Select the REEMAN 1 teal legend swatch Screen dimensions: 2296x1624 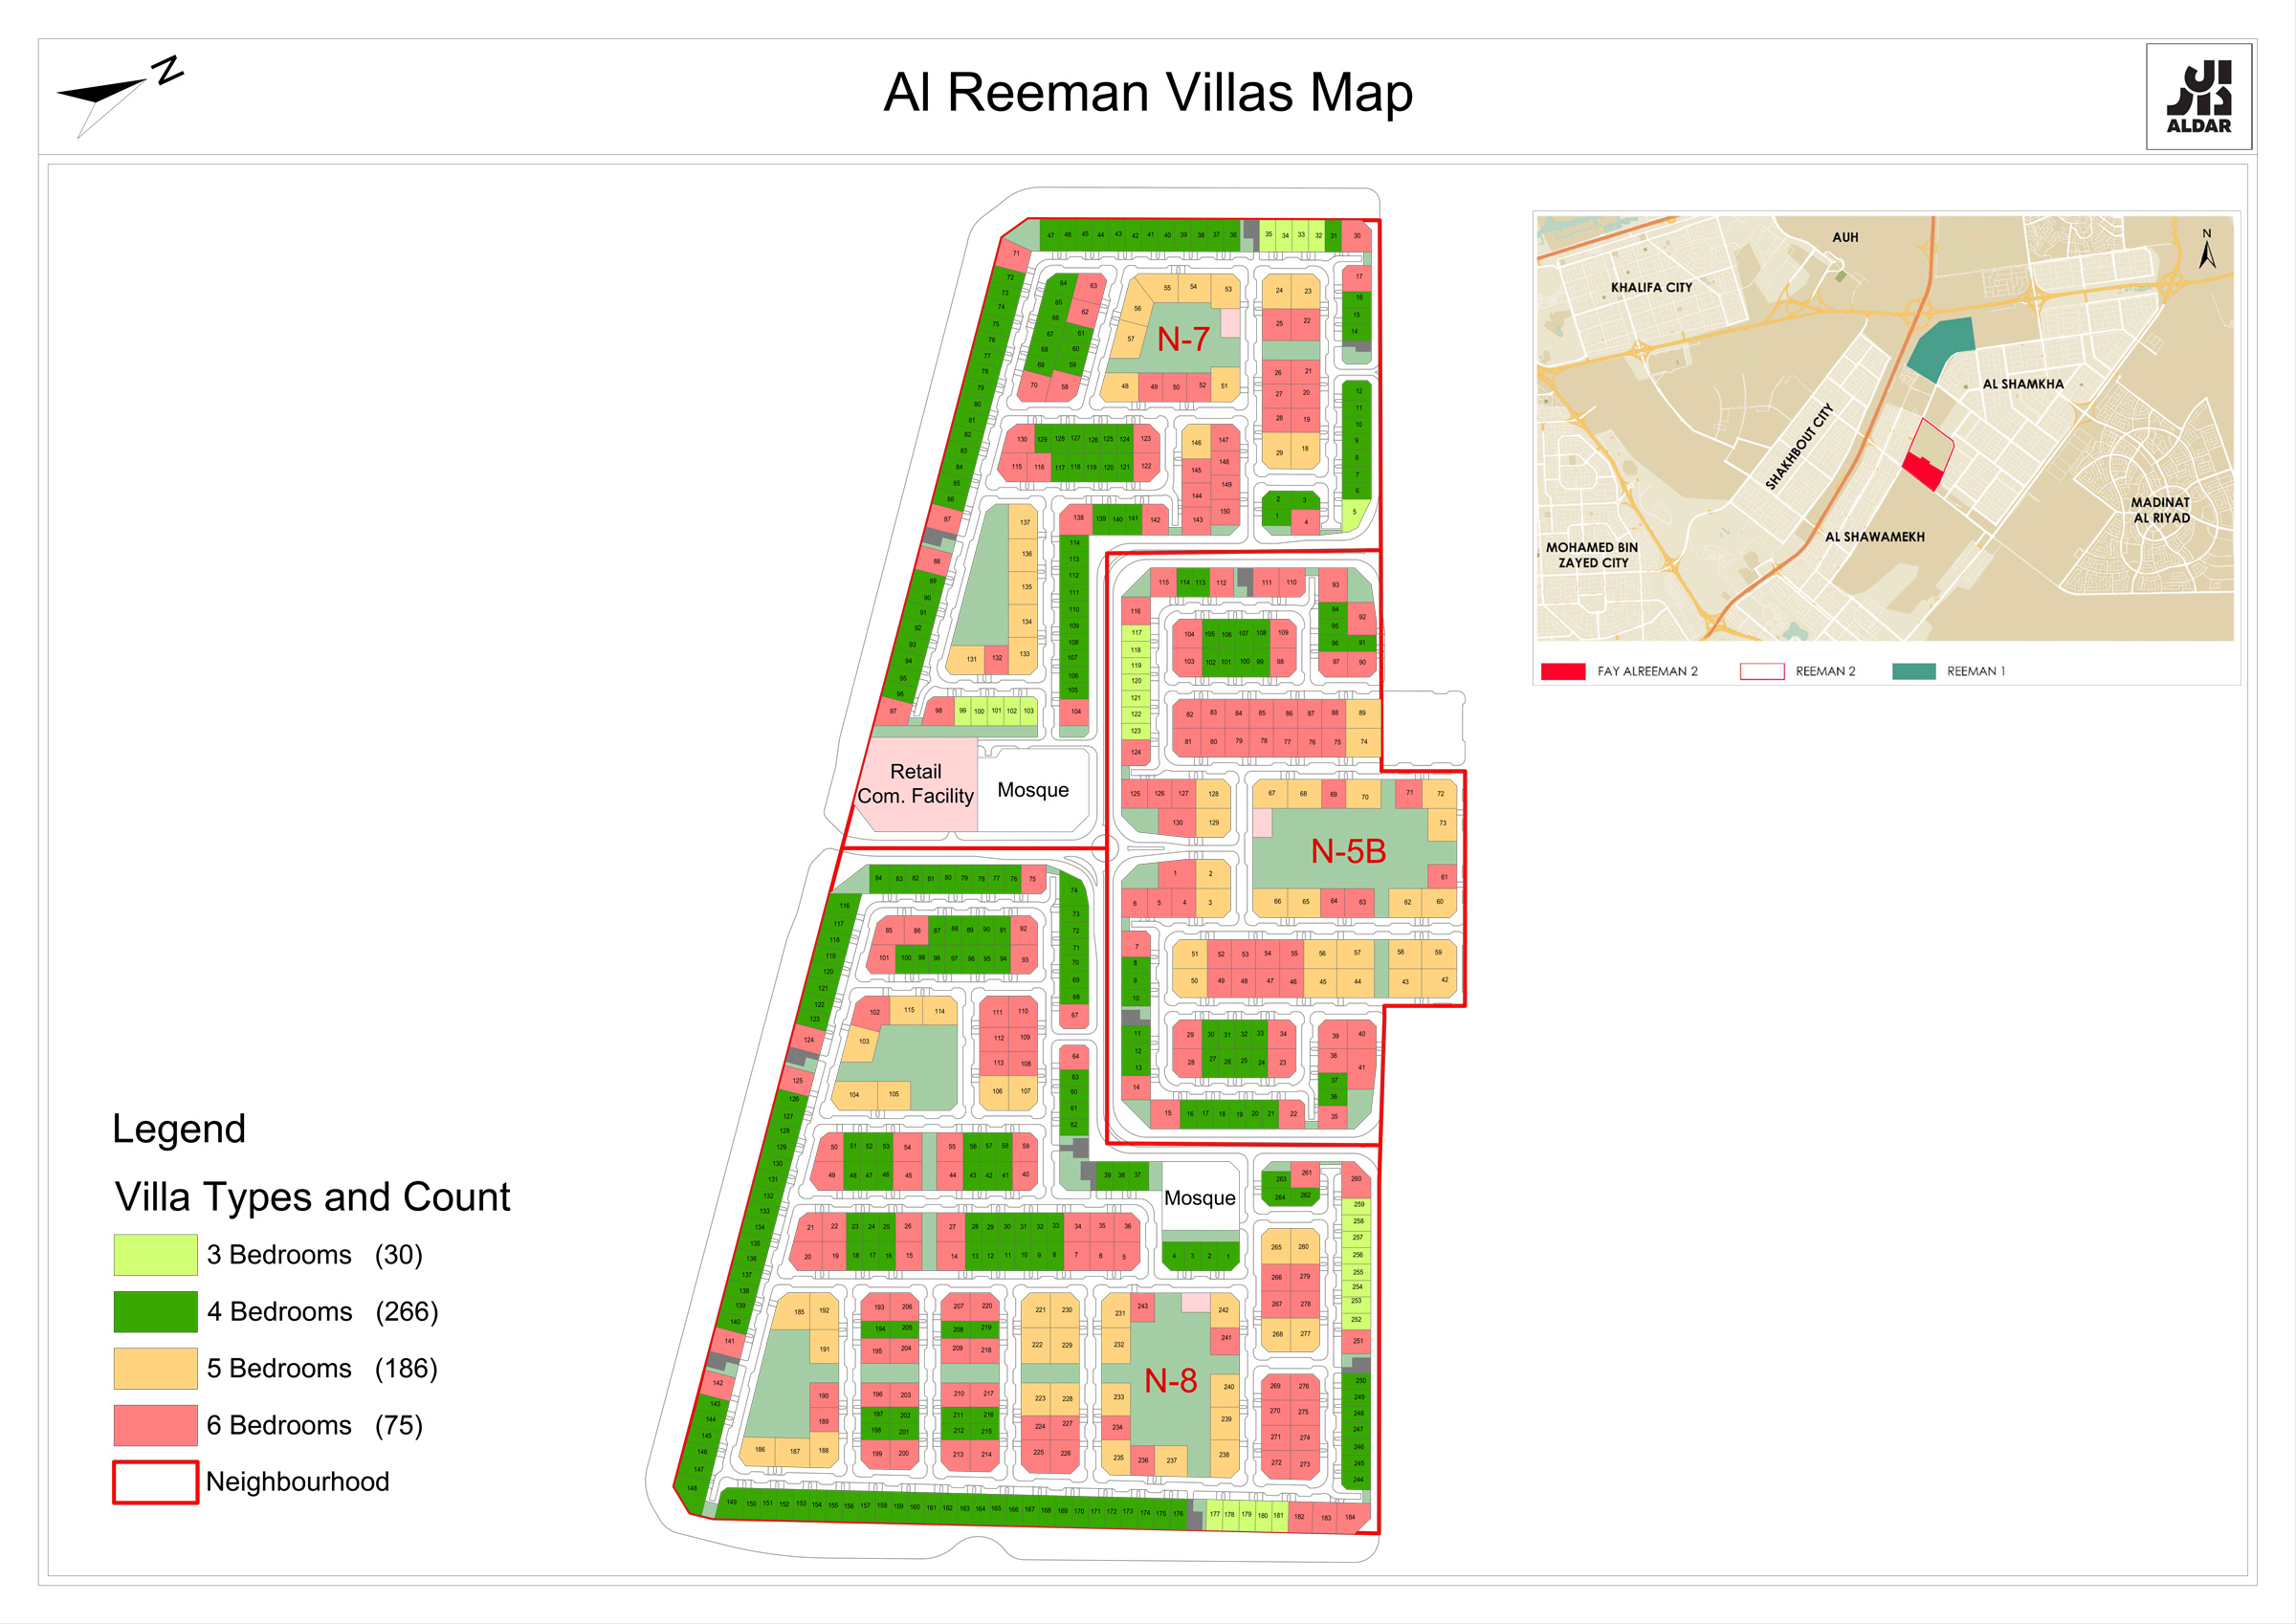point(1913,671)
